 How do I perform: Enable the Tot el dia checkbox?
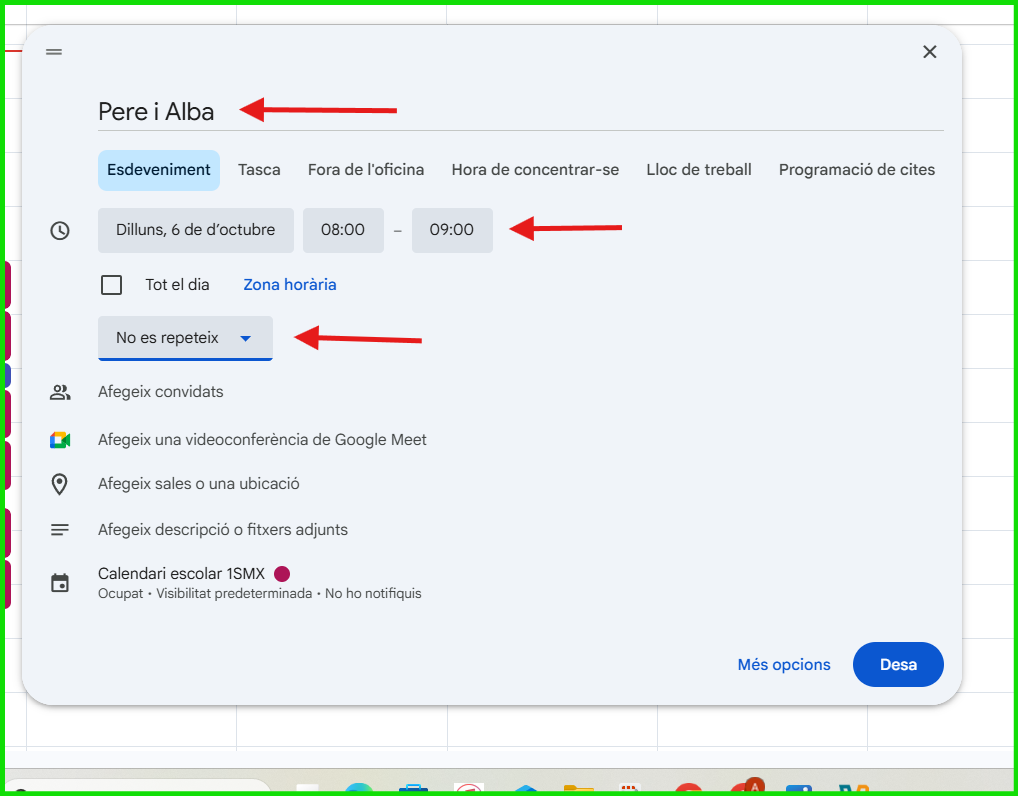[112, 285]
